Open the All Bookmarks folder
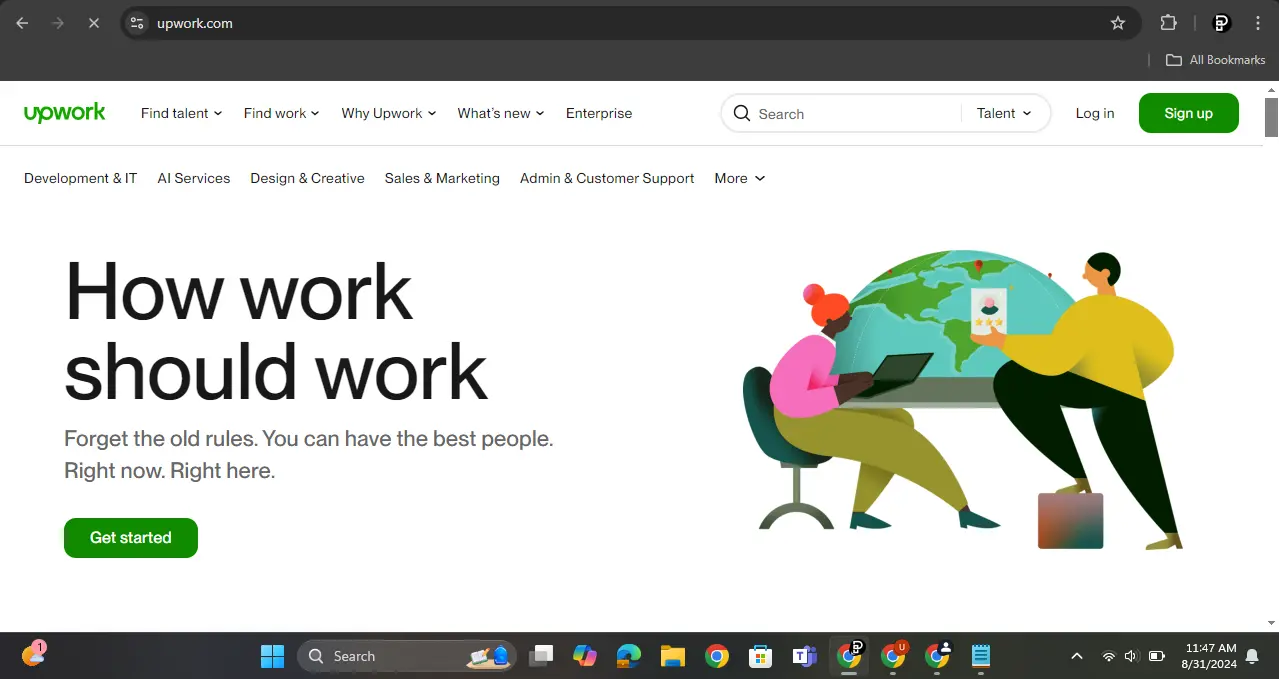 point(1215,60)
